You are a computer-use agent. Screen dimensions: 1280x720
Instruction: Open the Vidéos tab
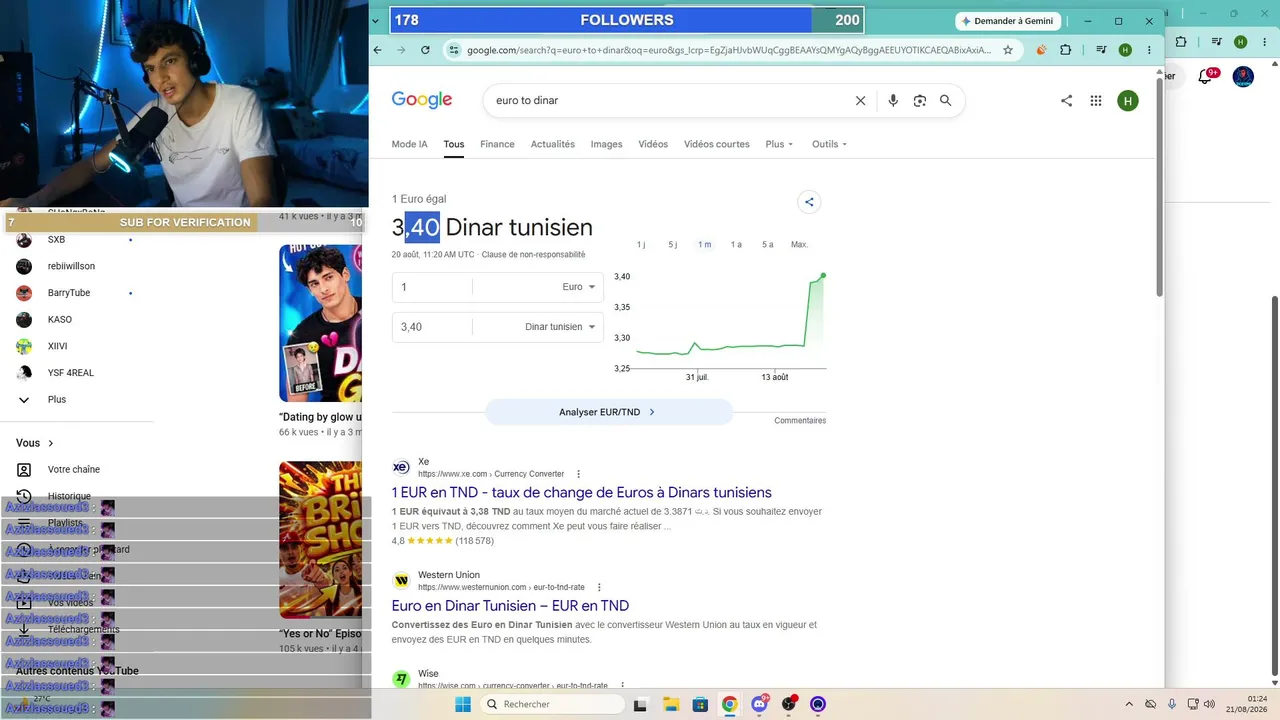tap(653, 144)
